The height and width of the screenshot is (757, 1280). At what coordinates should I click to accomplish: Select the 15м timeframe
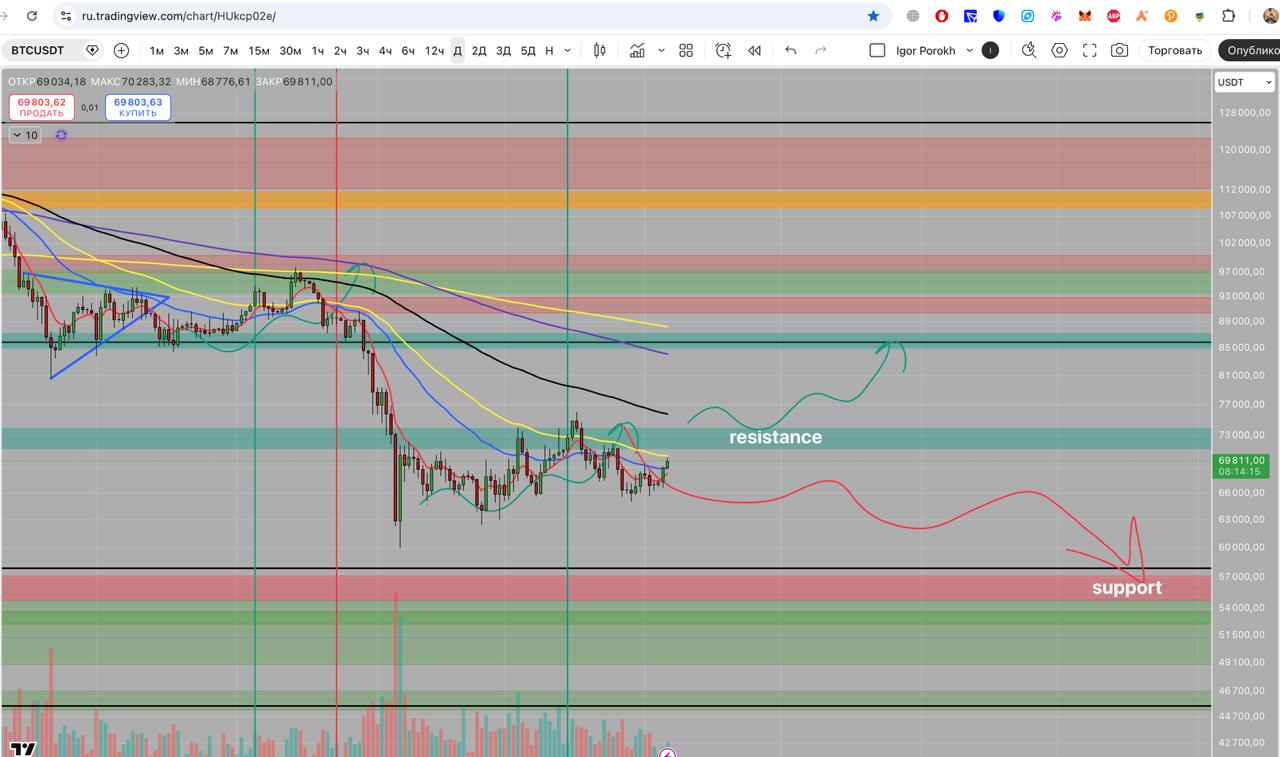(x=259, y=50)
